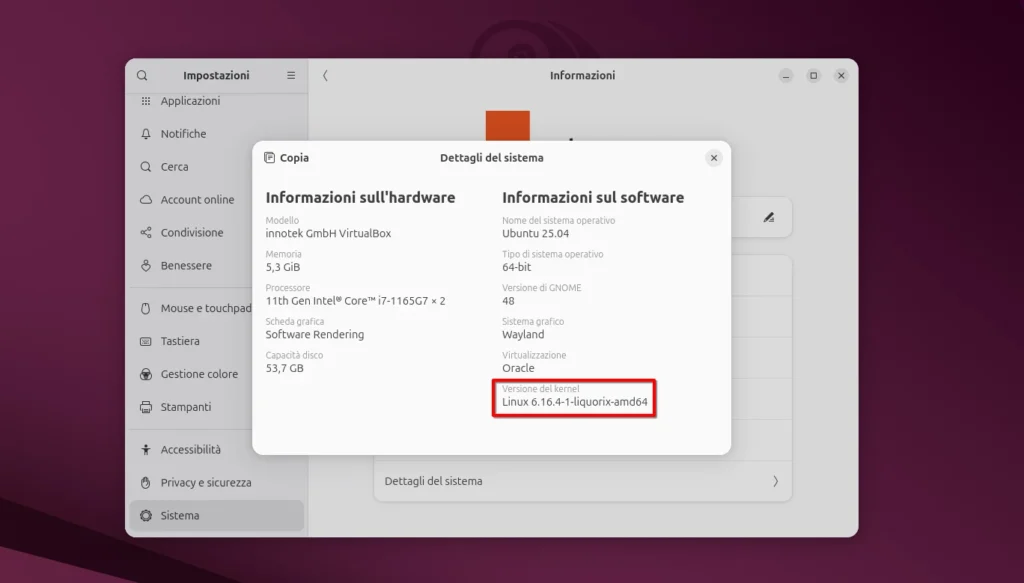Close the Dettagli del sistema dialog

pos(714,157)
